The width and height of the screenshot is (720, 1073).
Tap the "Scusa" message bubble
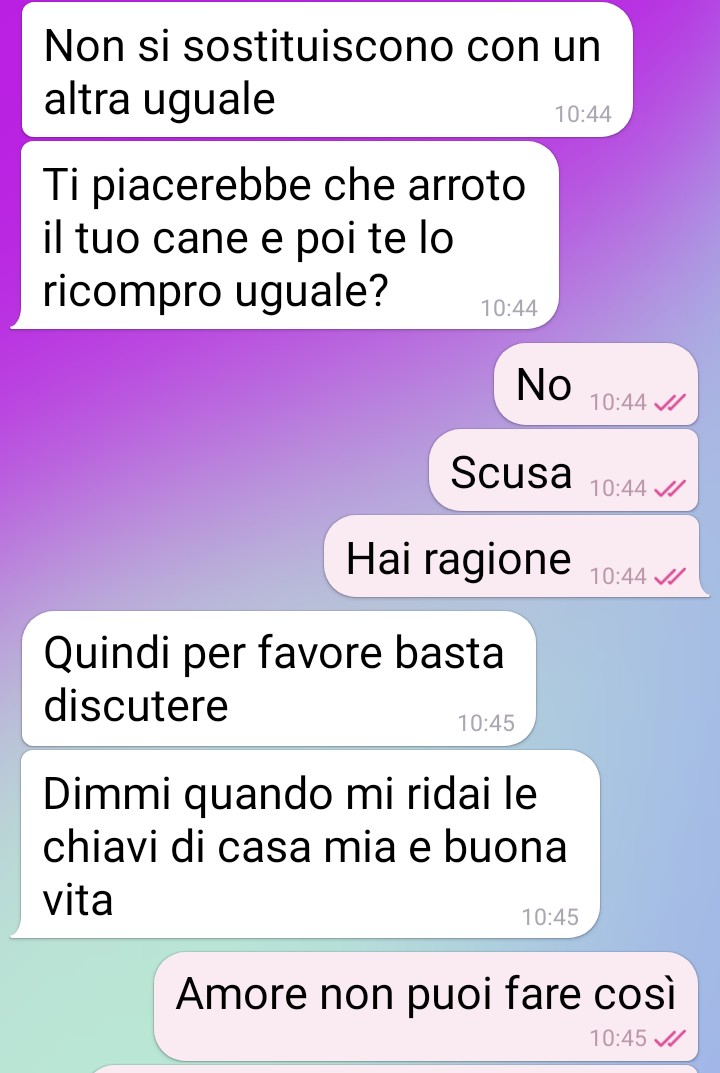point(563,471)
